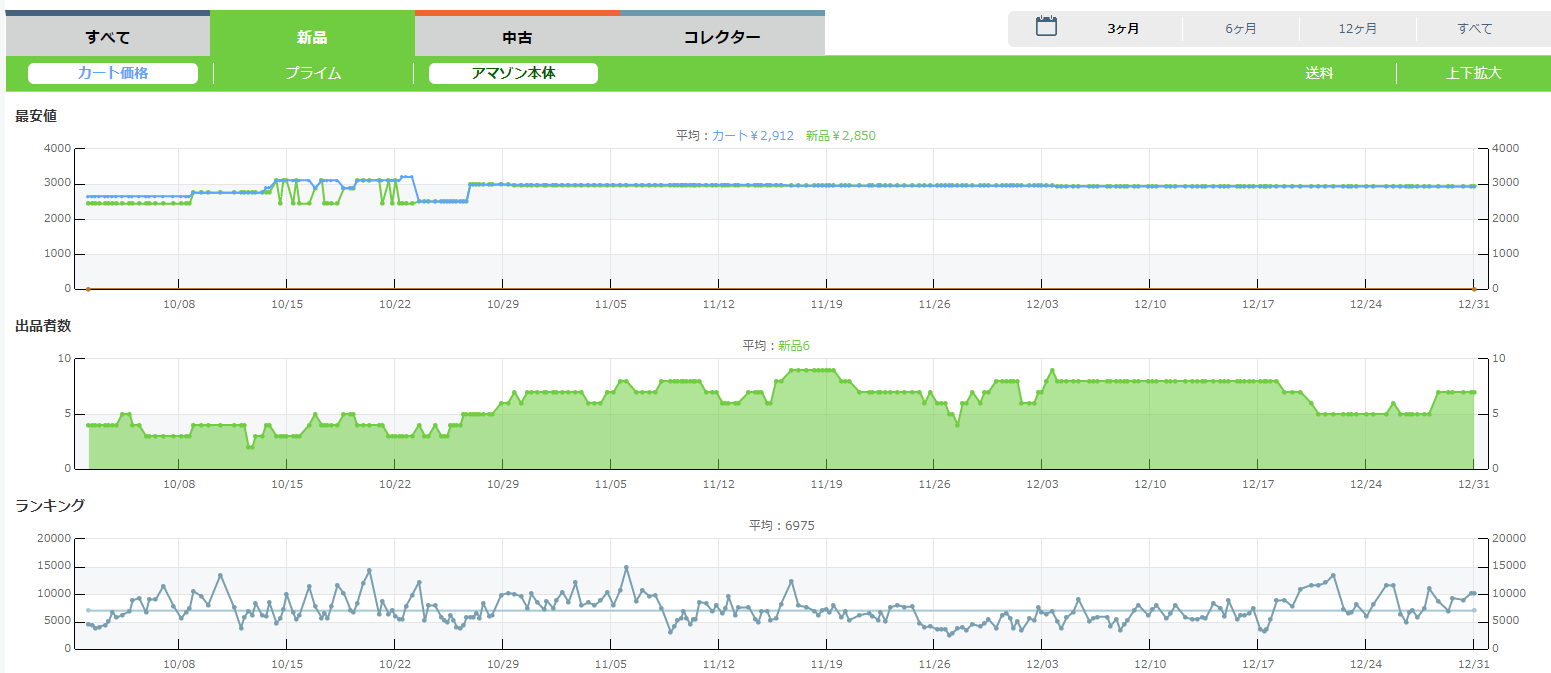Click the green seller area near 12/10
Image resolution: width=1551 pixels, height=673 pixels.
pyautogui.click(x=1150, y=430)
